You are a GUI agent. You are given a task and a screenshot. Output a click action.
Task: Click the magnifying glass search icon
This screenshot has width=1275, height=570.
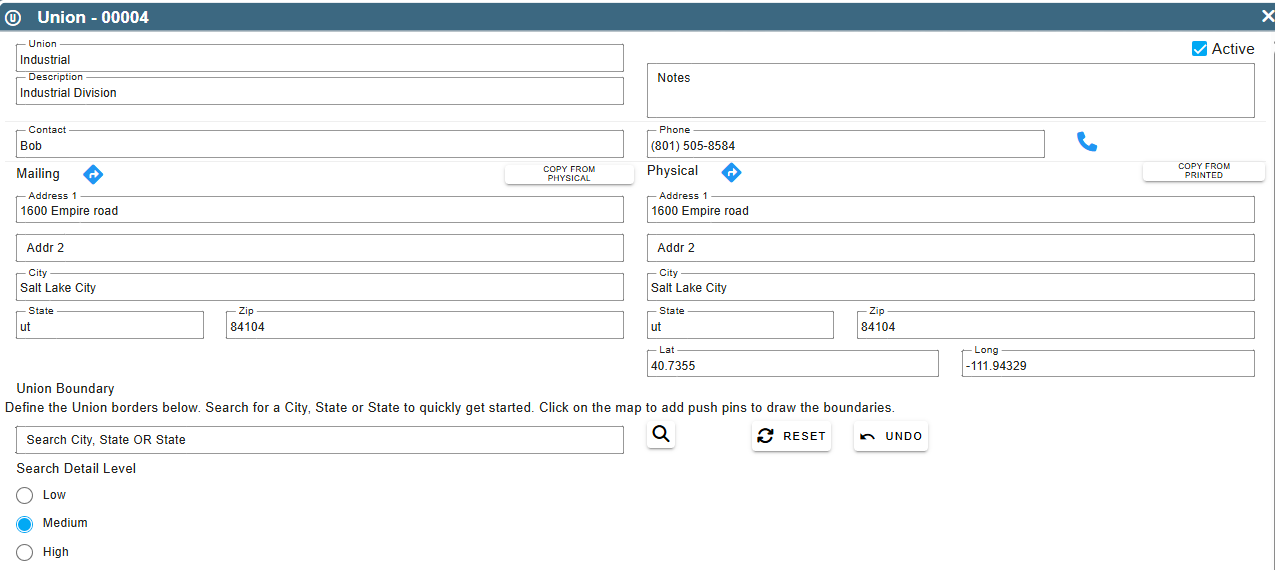[661, 434]
